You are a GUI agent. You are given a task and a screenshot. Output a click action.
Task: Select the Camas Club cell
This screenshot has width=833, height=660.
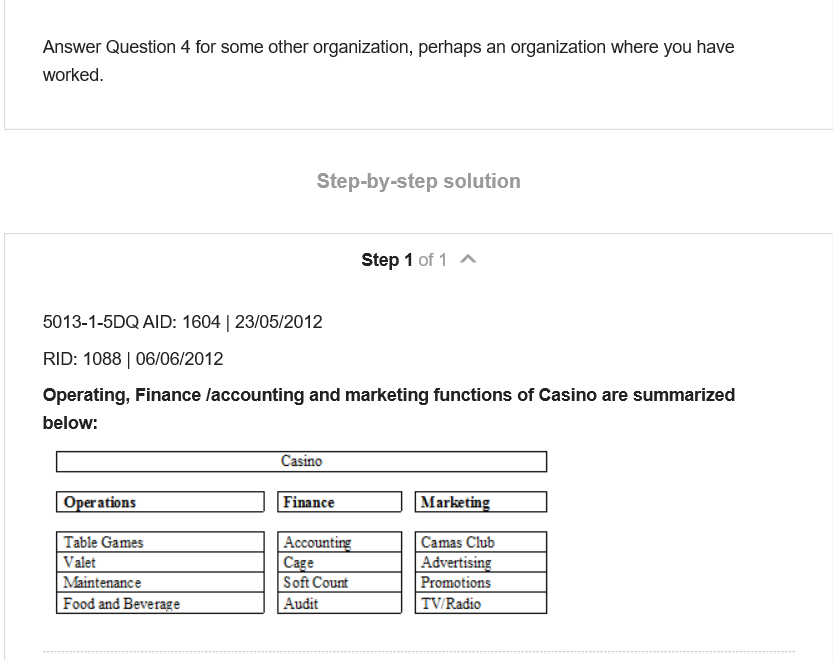[x=481, y=542]
